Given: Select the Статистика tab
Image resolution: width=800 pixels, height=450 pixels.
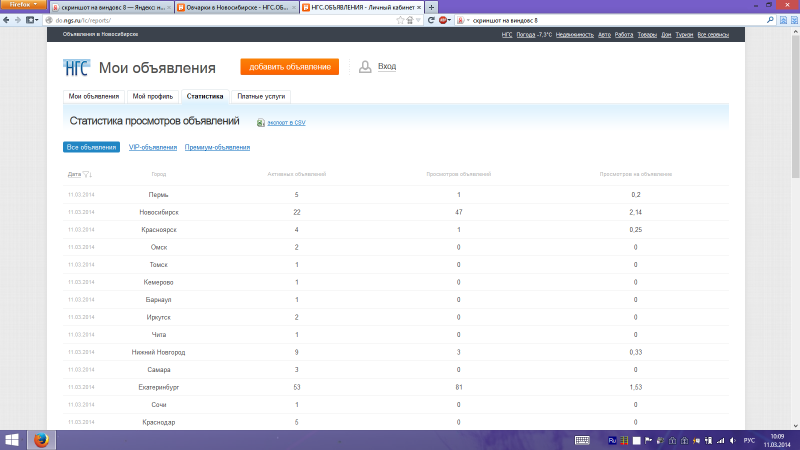Looking at the screenshot, I should pyautogui.click(x=205, y=96).
